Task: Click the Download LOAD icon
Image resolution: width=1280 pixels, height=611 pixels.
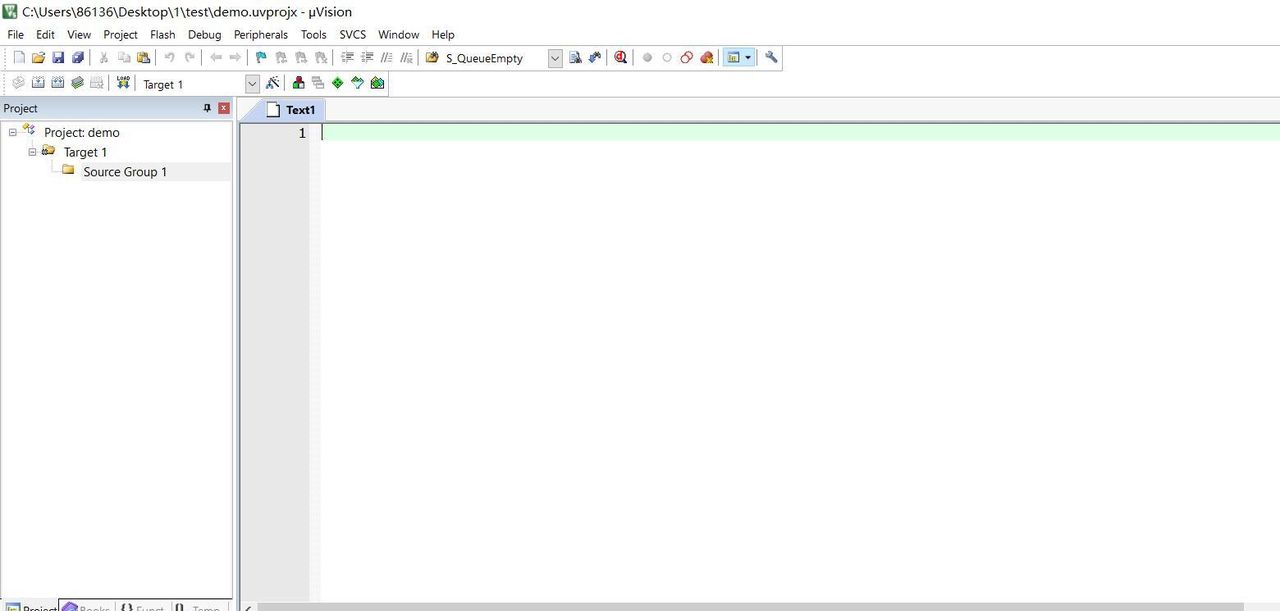Action: pos(123,84)
